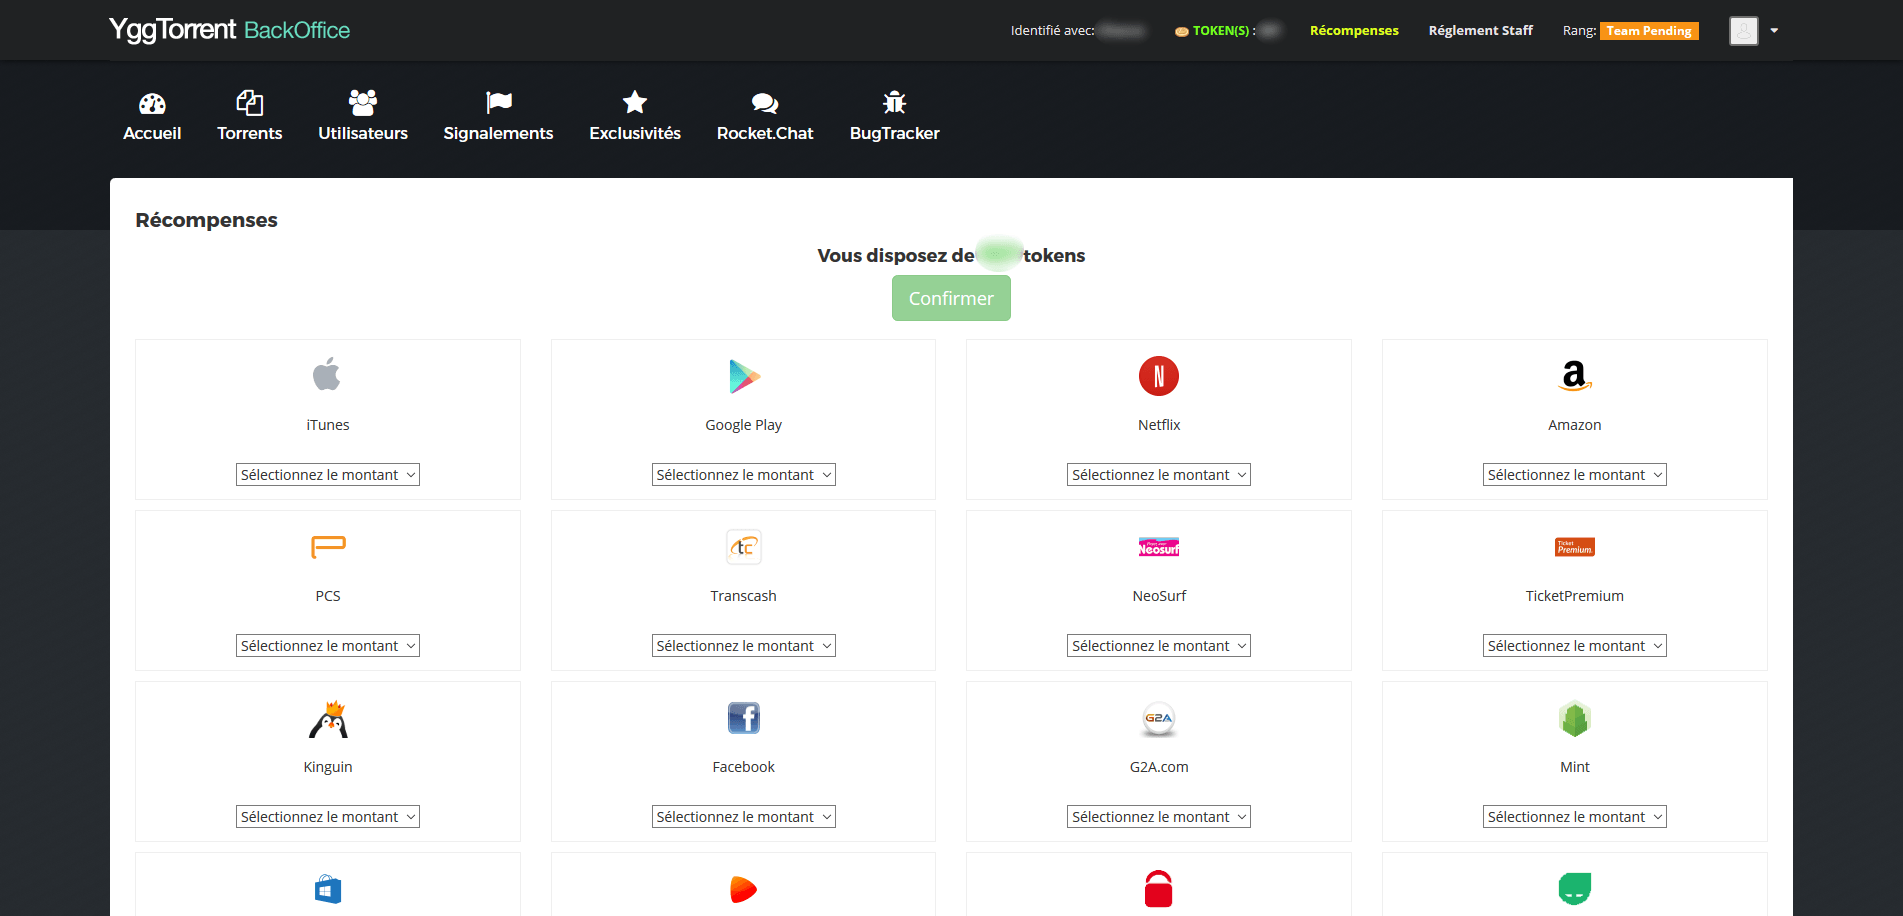This screenshot has width=1903, height=916.
Task: Open the PCS amount dropdown
Action: pos(328,646)
